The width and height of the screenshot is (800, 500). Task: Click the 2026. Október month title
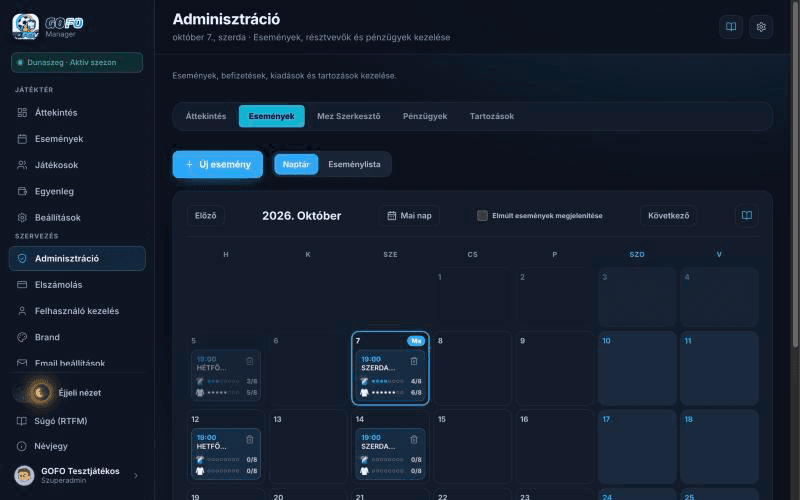click(x=302, y=216)
